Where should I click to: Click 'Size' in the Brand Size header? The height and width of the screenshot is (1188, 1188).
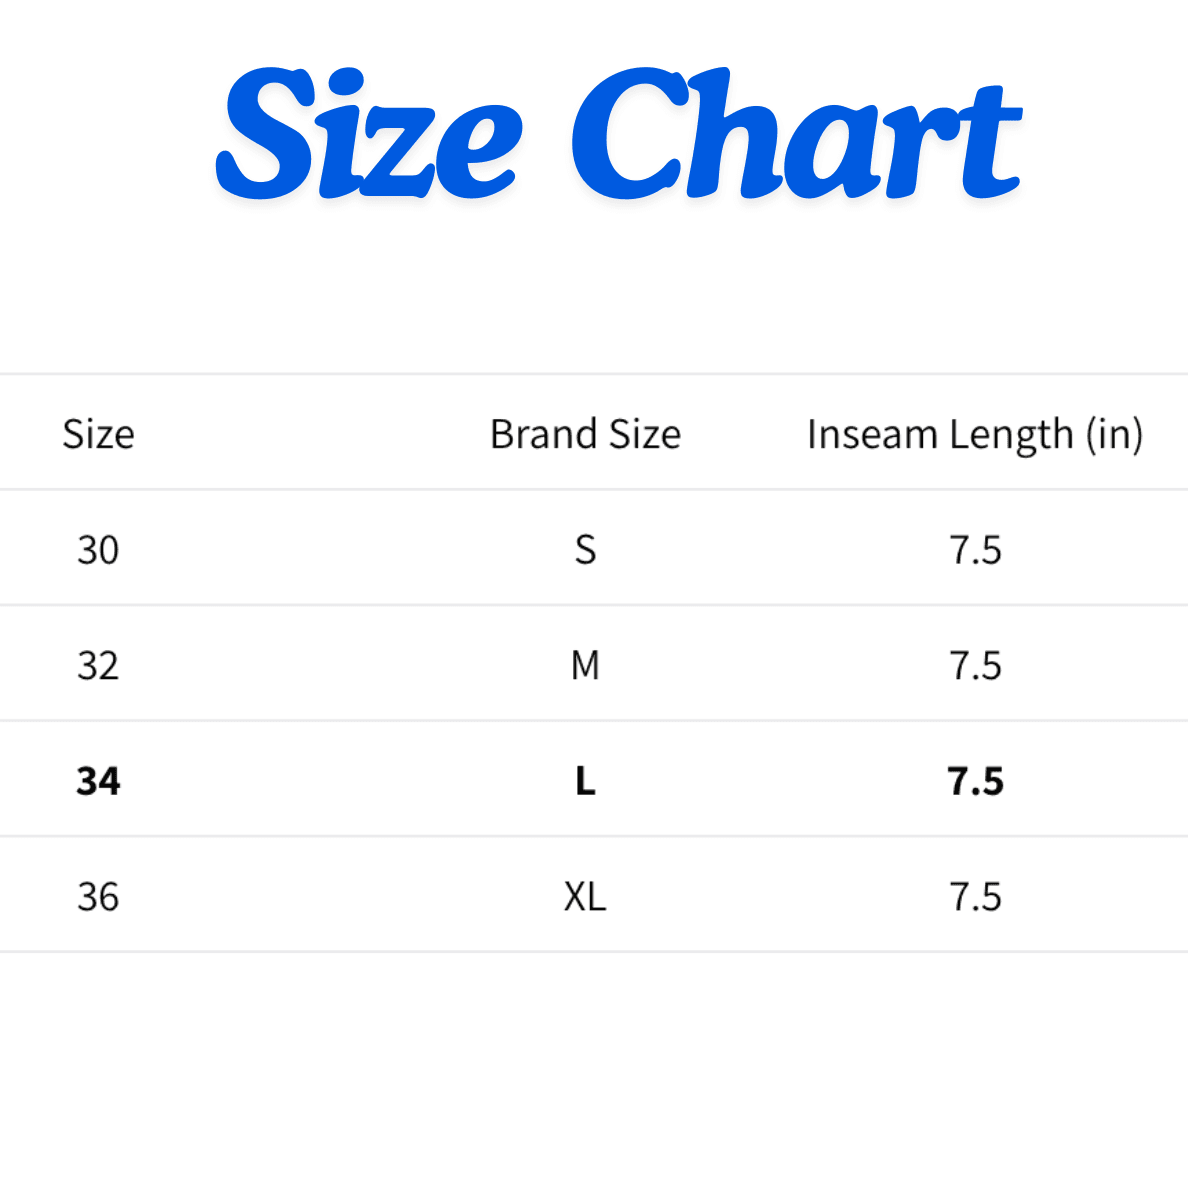pyautogui.click(x=645, y=434)
